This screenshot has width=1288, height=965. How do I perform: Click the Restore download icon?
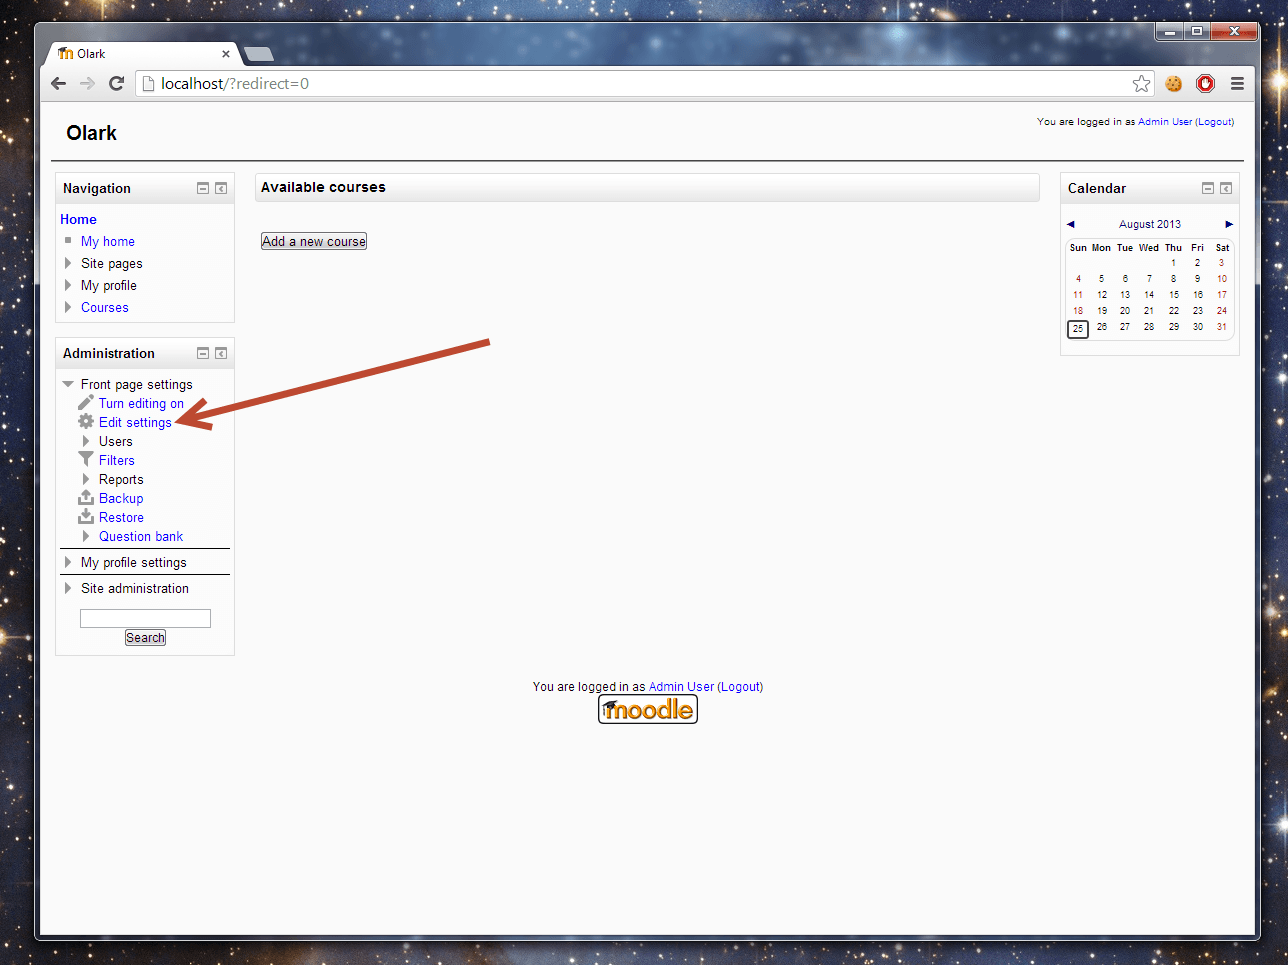[x=86, y=517]
